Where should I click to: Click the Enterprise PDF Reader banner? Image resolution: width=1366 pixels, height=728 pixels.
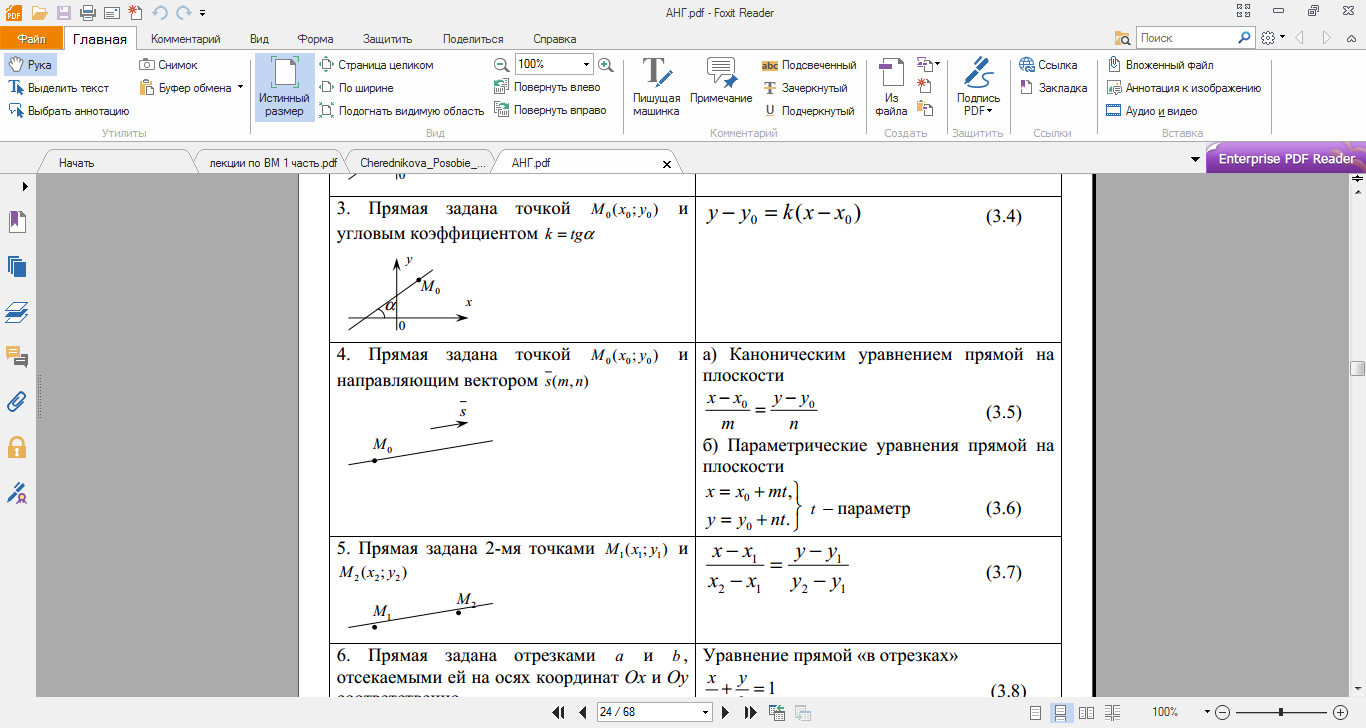1286,159
